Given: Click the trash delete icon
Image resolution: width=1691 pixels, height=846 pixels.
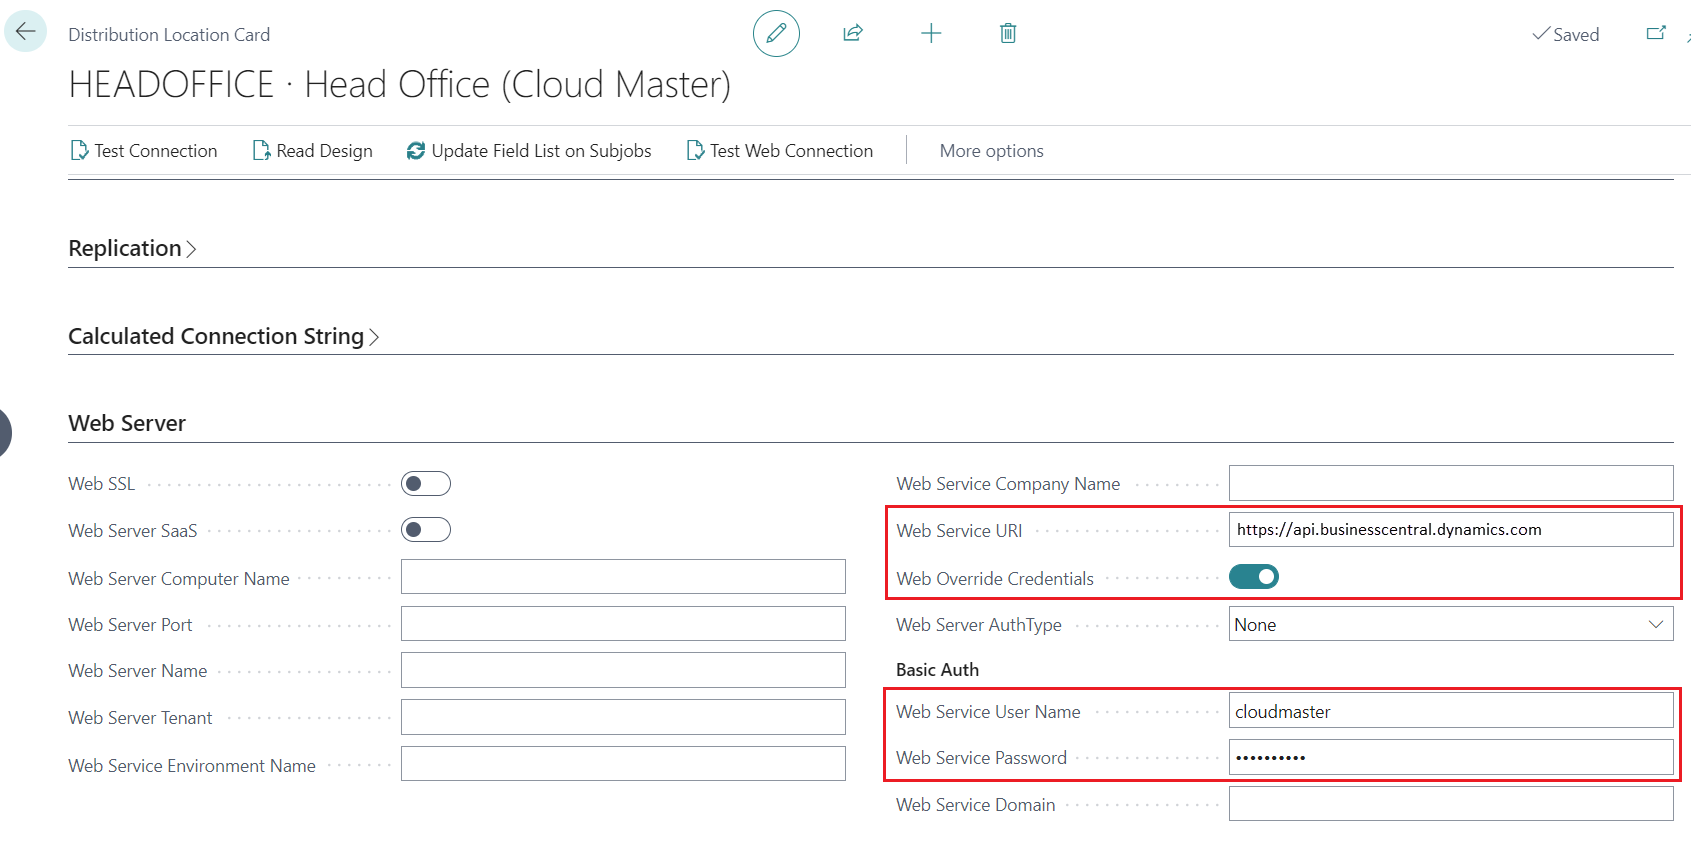Looking at the screenshot, I should pos(1008,34).
